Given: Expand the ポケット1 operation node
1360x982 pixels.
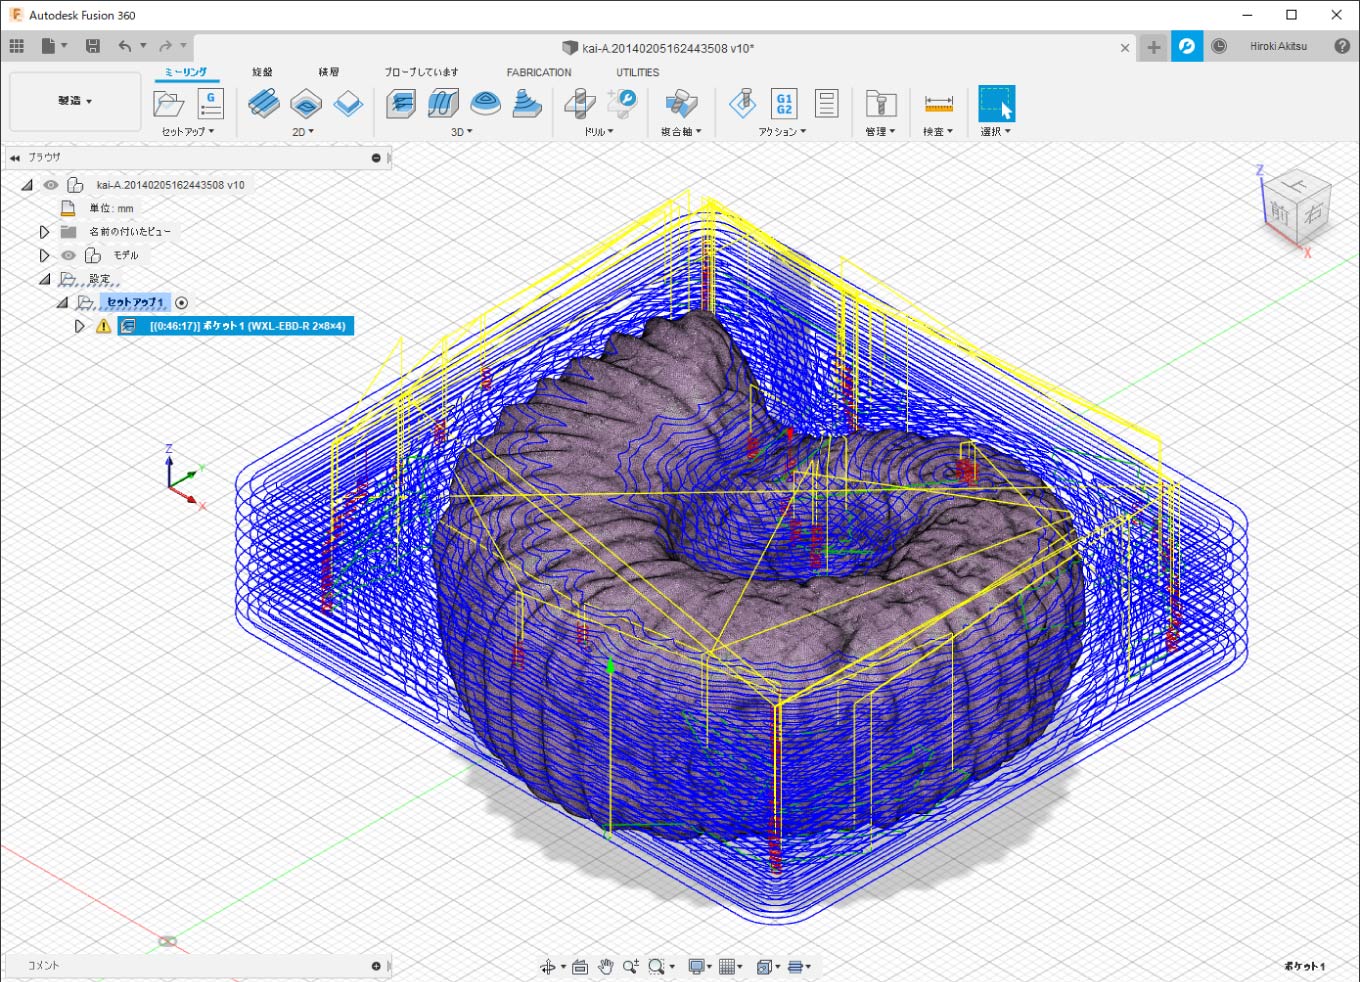Looking at the screenshot, I should coord(80,326).
